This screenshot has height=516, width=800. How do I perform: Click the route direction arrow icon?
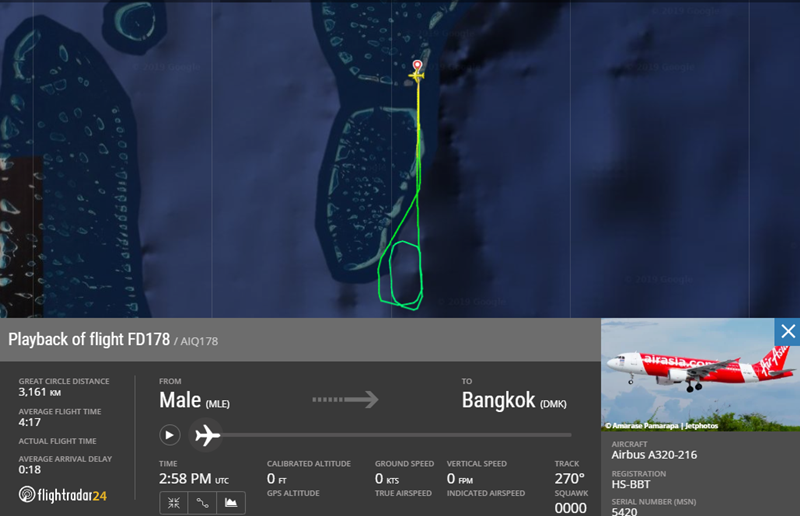(x=345, y=399)
